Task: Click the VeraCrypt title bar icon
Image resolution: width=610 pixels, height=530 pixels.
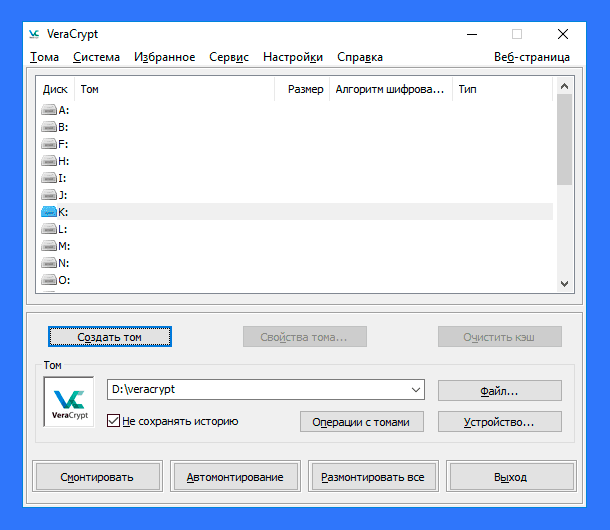Action: (34, 34)
